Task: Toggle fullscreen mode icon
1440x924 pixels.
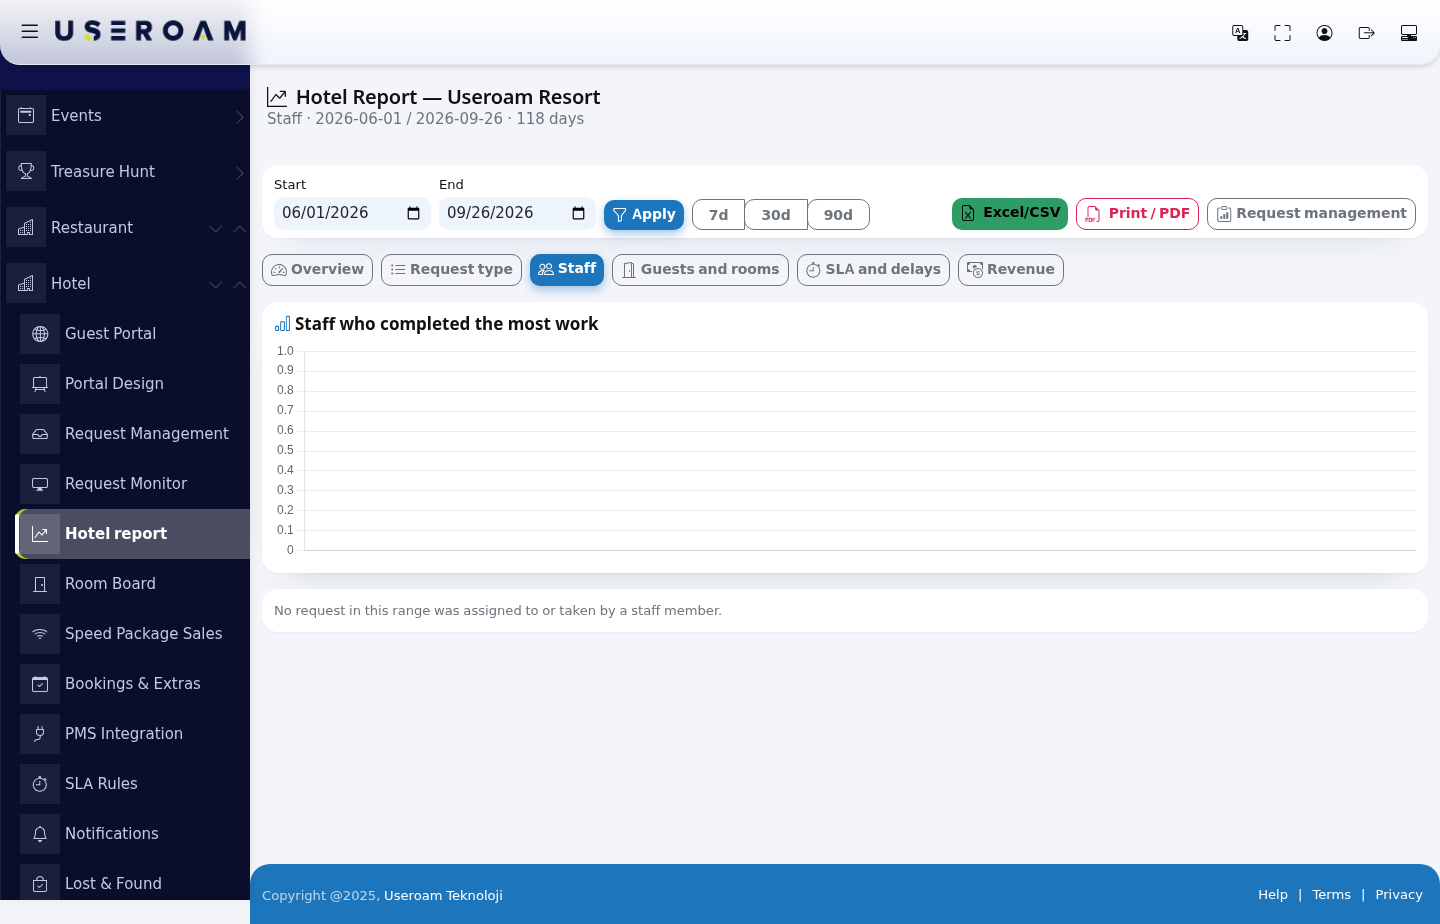Action: (1282, 33)
